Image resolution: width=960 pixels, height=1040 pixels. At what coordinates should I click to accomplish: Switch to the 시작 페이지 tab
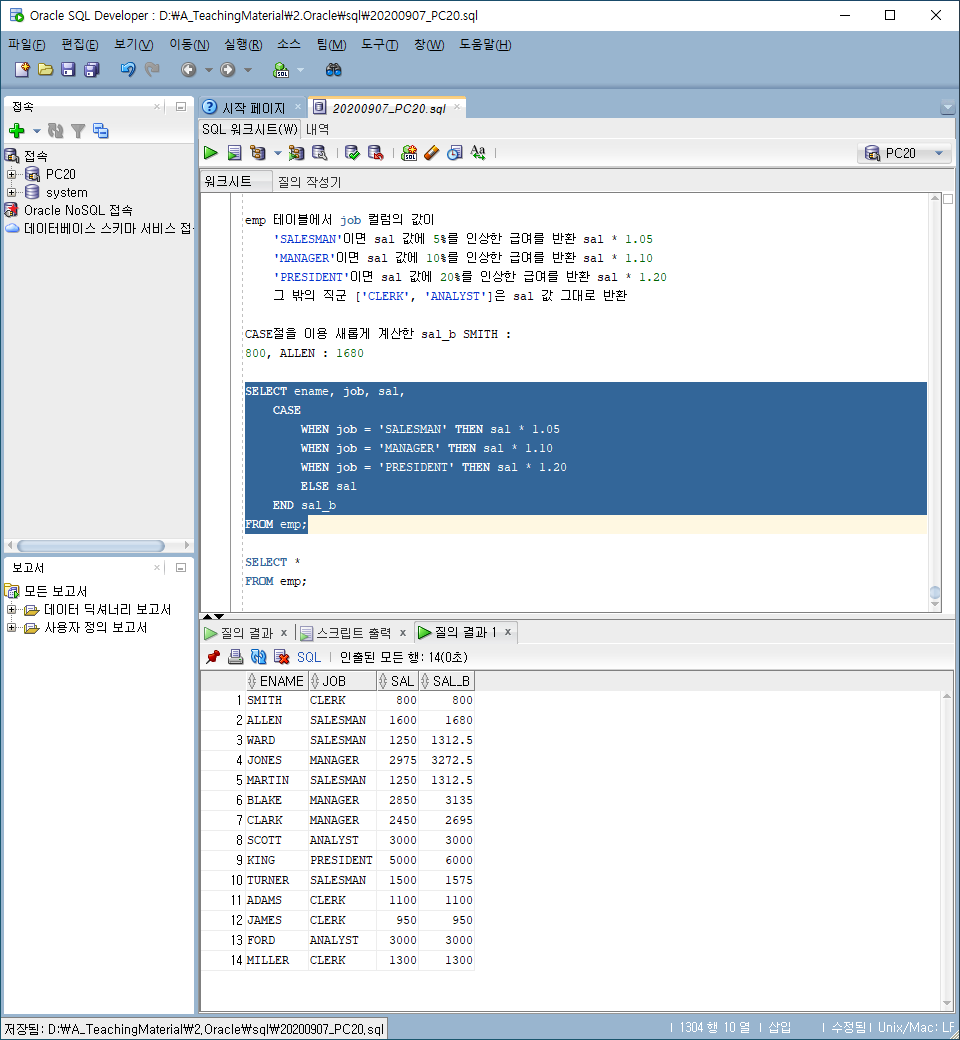click(x=253, y=107)
